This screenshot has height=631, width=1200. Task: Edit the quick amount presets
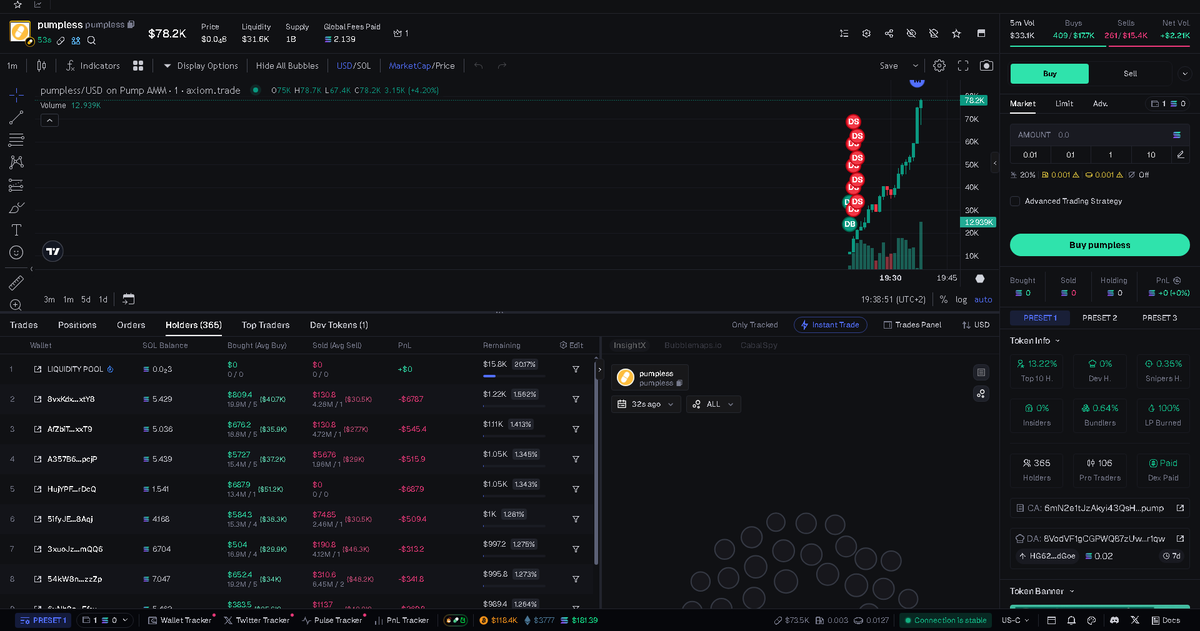coord(1180,154)
